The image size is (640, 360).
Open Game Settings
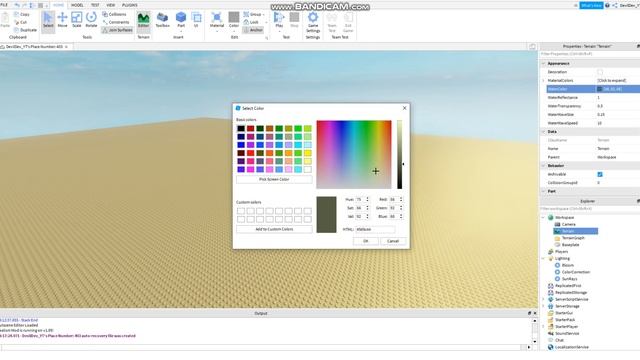(313, 22)
